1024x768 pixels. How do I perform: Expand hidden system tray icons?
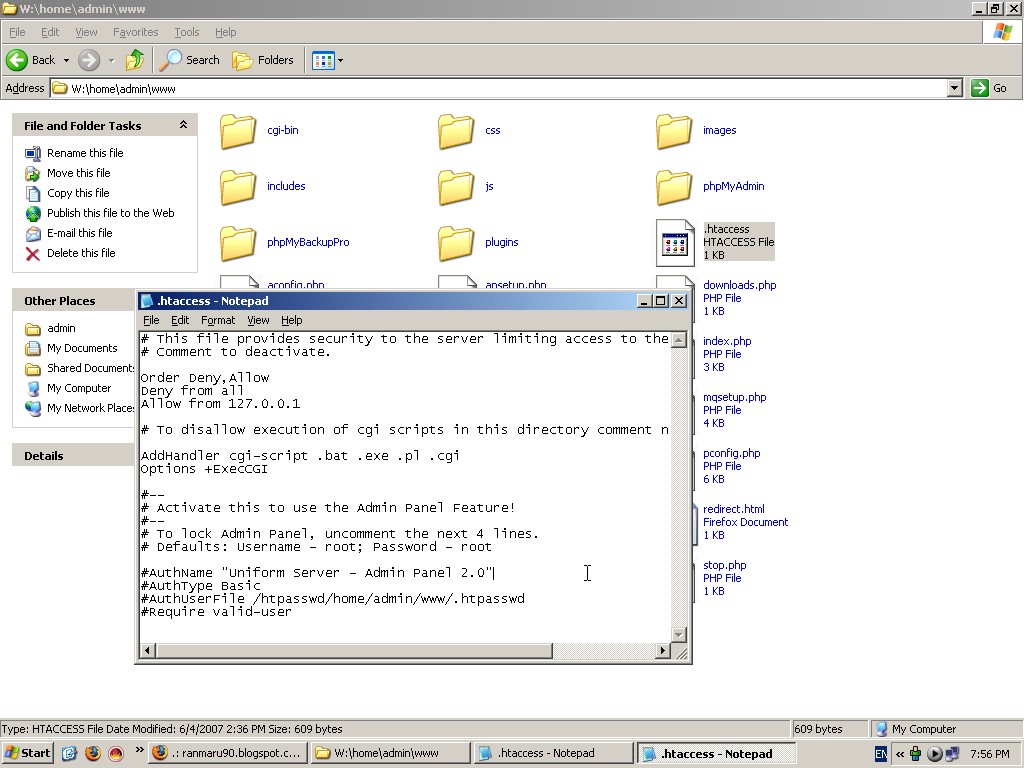point(900,754)
